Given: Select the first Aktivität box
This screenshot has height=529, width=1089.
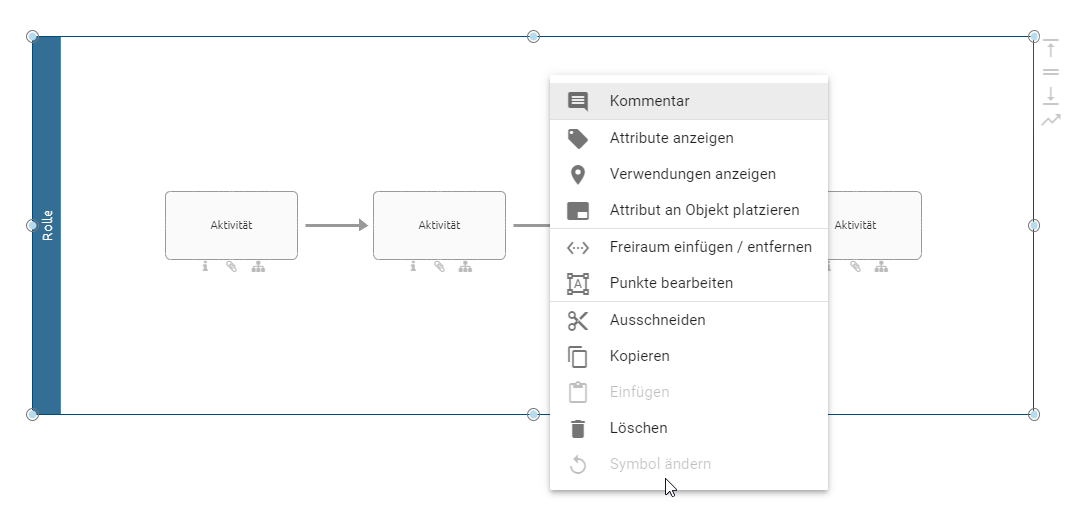Looking at the screenshot, I should pos(231,225).
